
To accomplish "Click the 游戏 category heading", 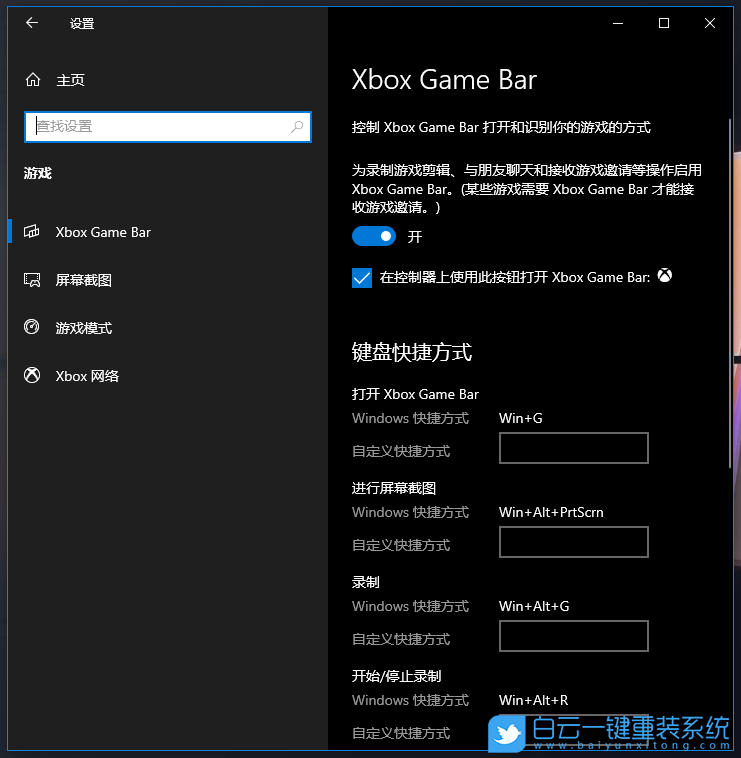I will (38, 173).
